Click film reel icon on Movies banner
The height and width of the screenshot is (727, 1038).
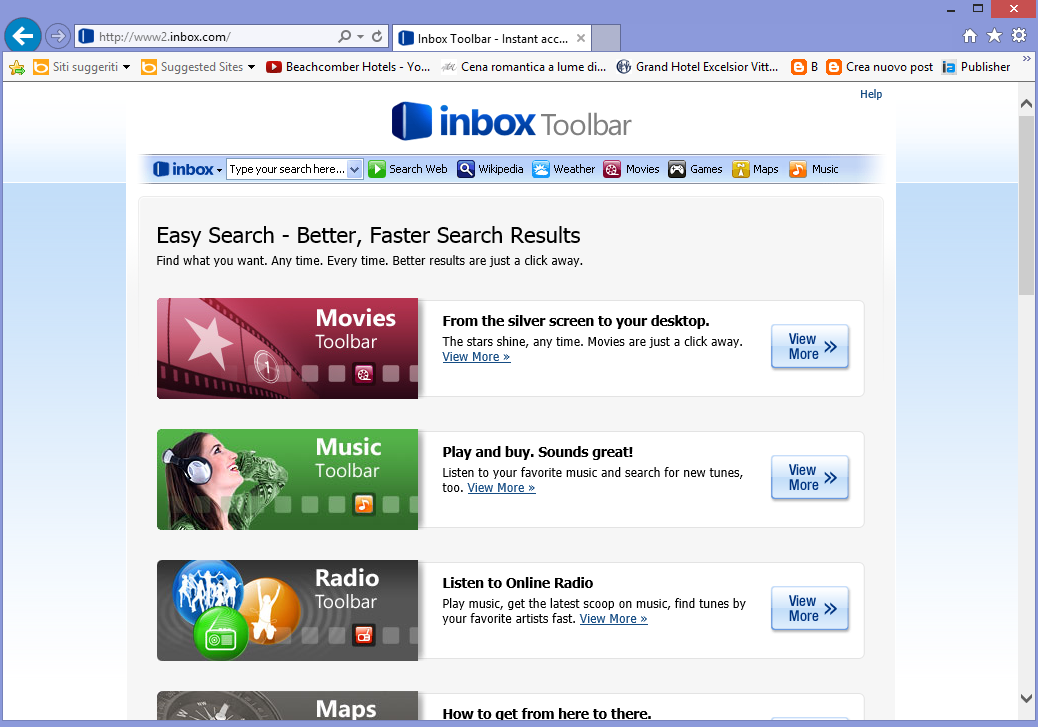point(363,374)
